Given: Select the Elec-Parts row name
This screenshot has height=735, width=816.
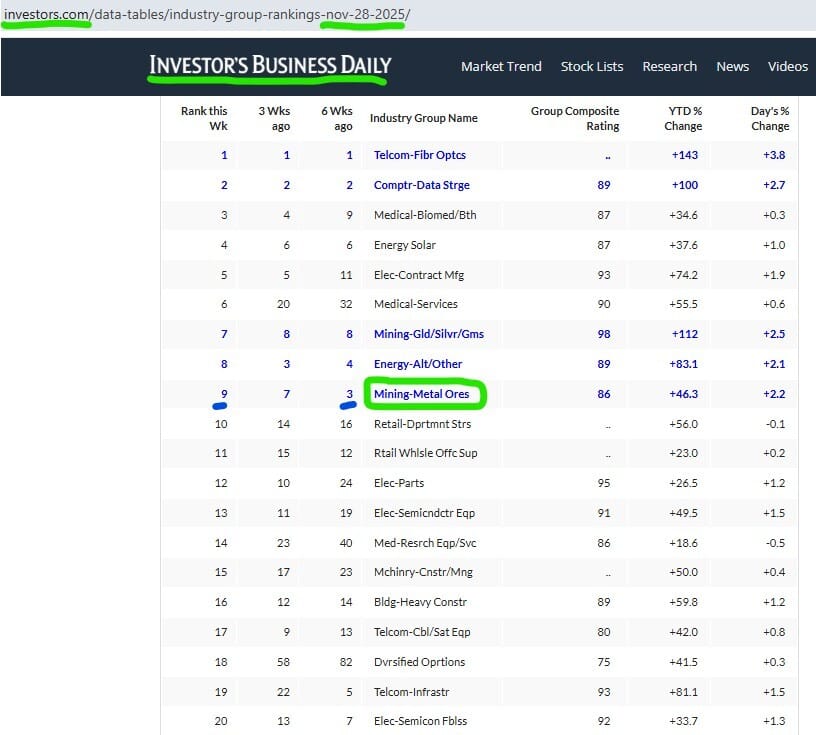Looking at the screenshot, I should coord(399,483).
